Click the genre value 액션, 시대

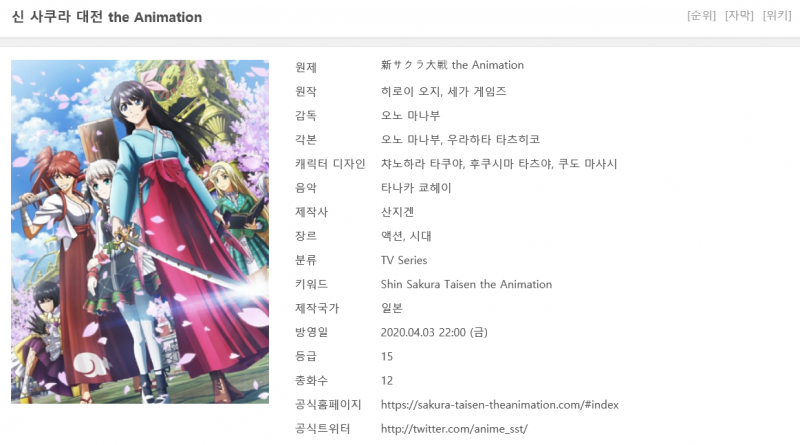pos(406,236)
